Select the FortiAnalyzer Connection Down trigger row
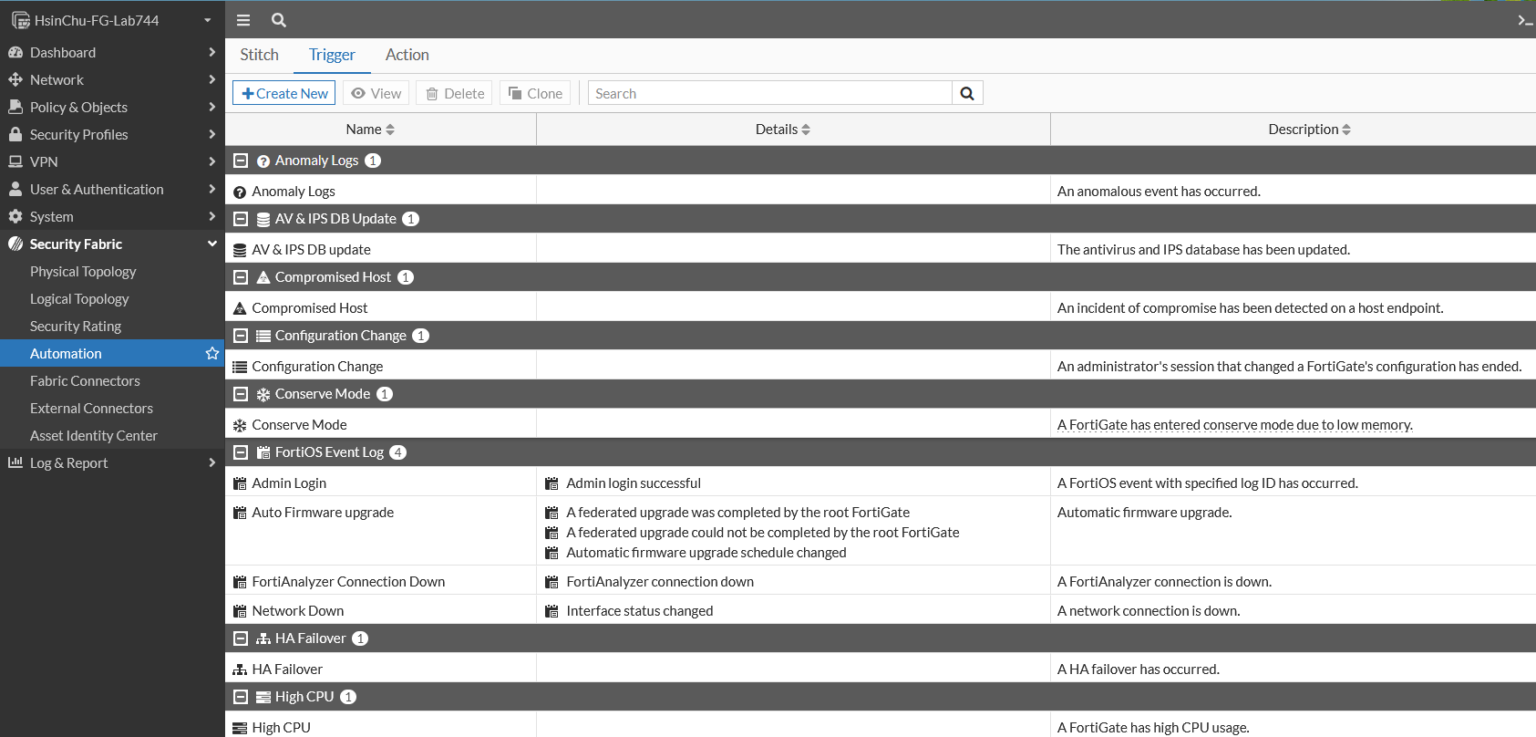This screenshot has height=737, width=1536. click(880, 581)
